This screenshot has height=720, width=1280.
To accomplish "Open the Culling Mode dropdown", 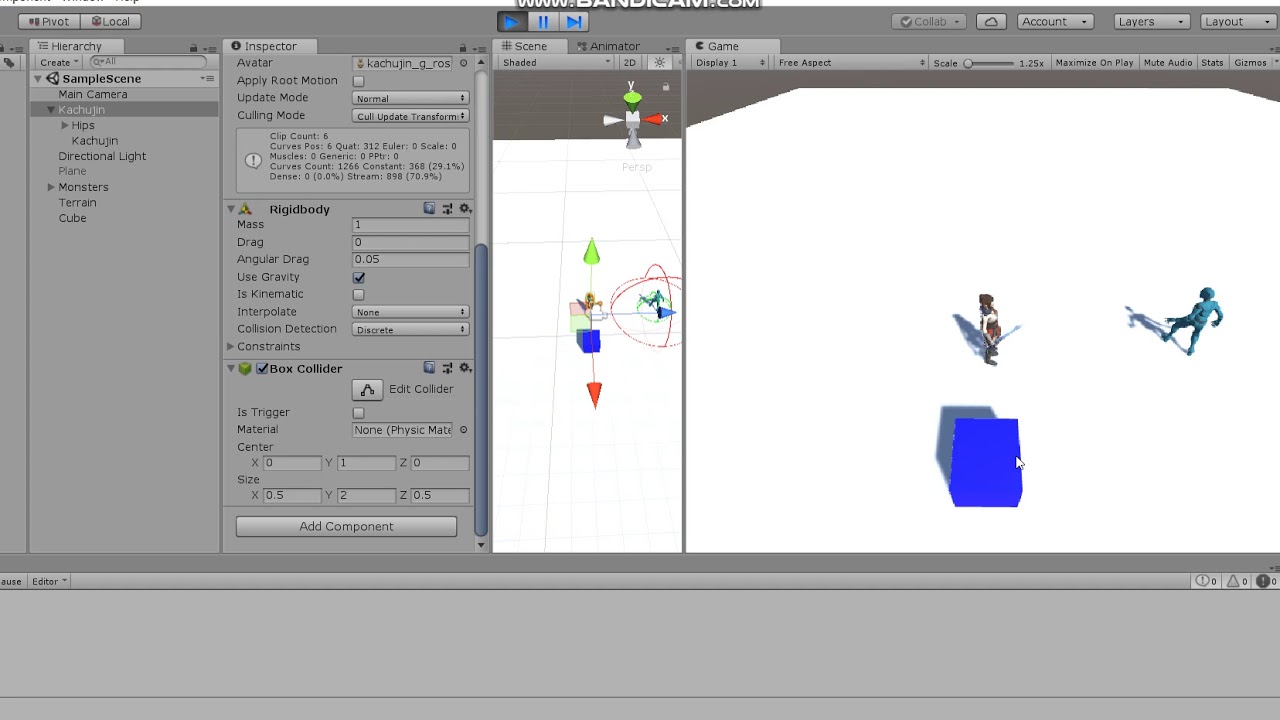I will [411, 116].
